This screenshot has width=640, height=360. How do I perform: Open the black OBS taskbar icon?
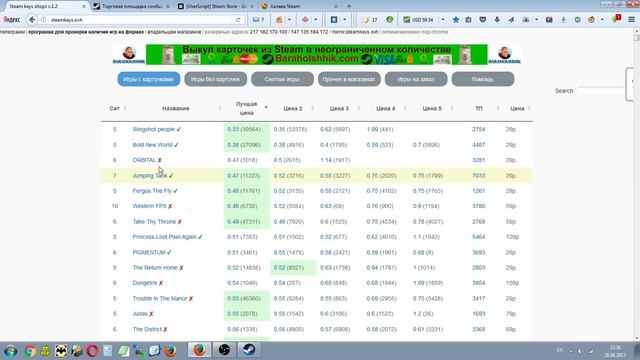pyautogui.click(x=224, y=350)
